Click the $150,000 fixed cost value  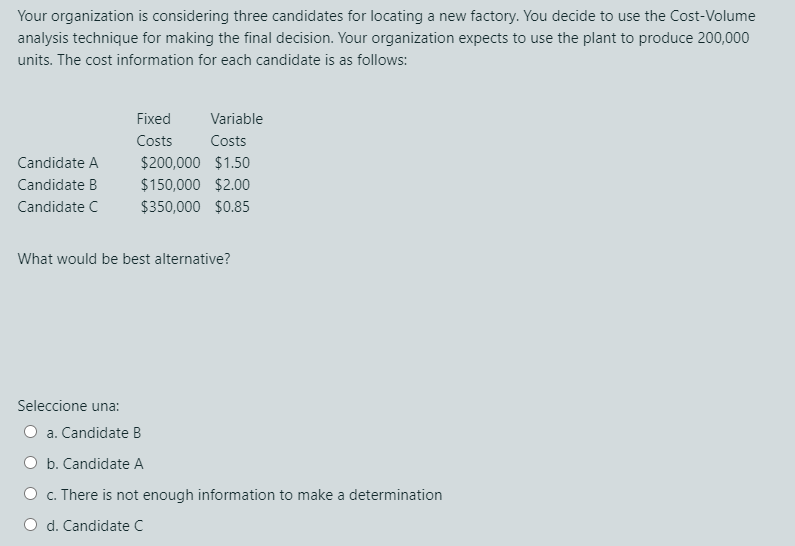[170, 185]
